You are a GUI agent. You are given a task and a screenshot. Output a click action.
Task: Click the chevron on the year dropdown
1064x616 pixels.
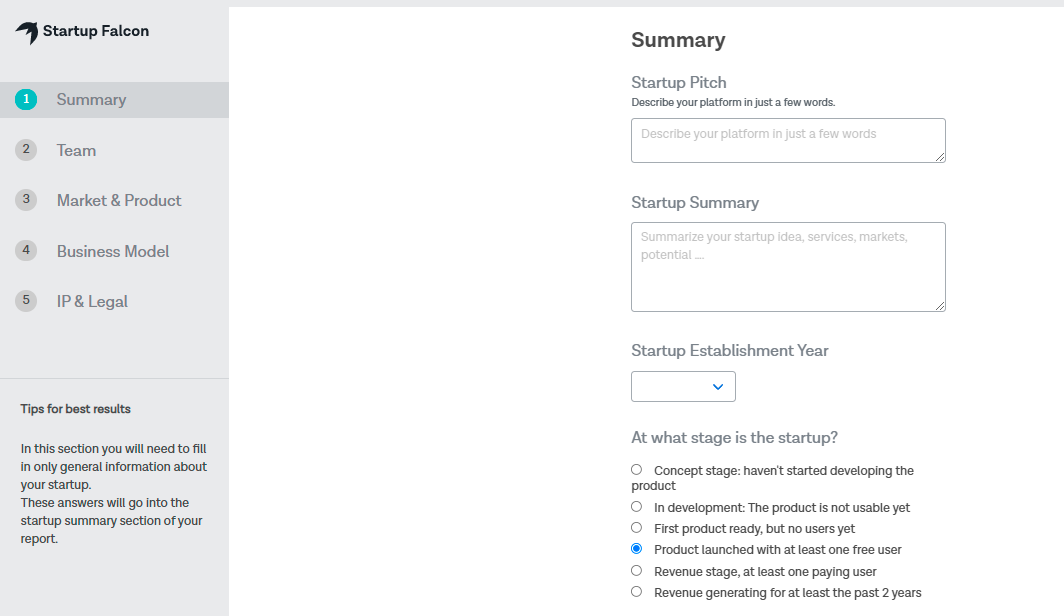click(716, 386)
